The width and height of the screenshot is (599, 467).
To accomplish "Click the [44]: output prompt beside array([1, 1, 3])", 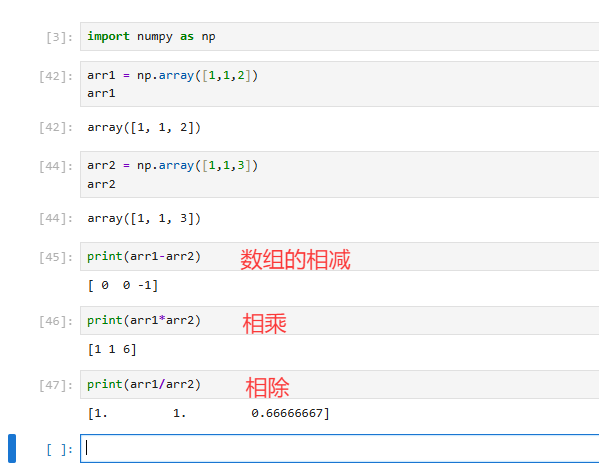I will pyautogui.click(x=56, y=219).
